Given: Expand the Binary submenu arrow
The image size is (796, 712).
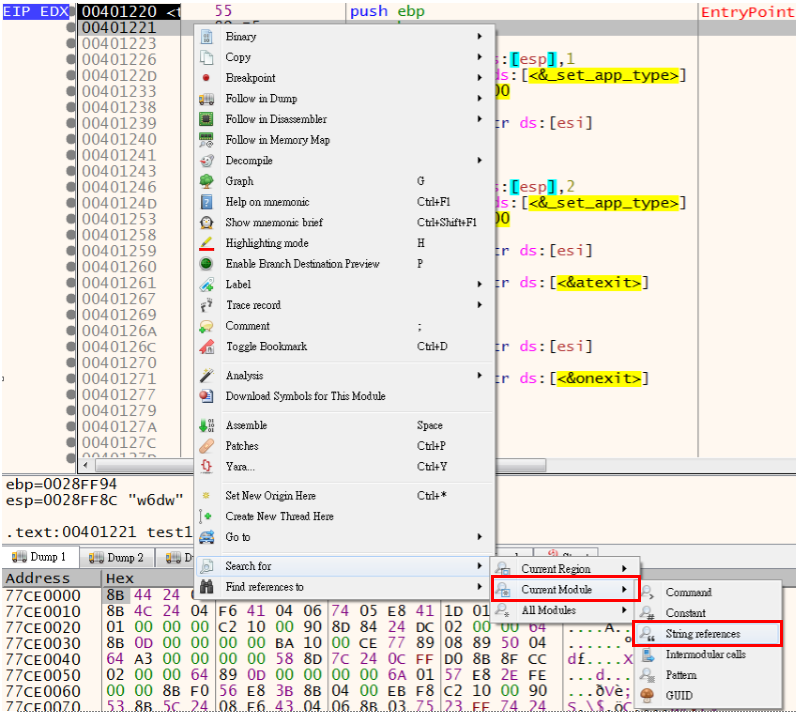Looking at the screenshot, I should coord(479,37).
